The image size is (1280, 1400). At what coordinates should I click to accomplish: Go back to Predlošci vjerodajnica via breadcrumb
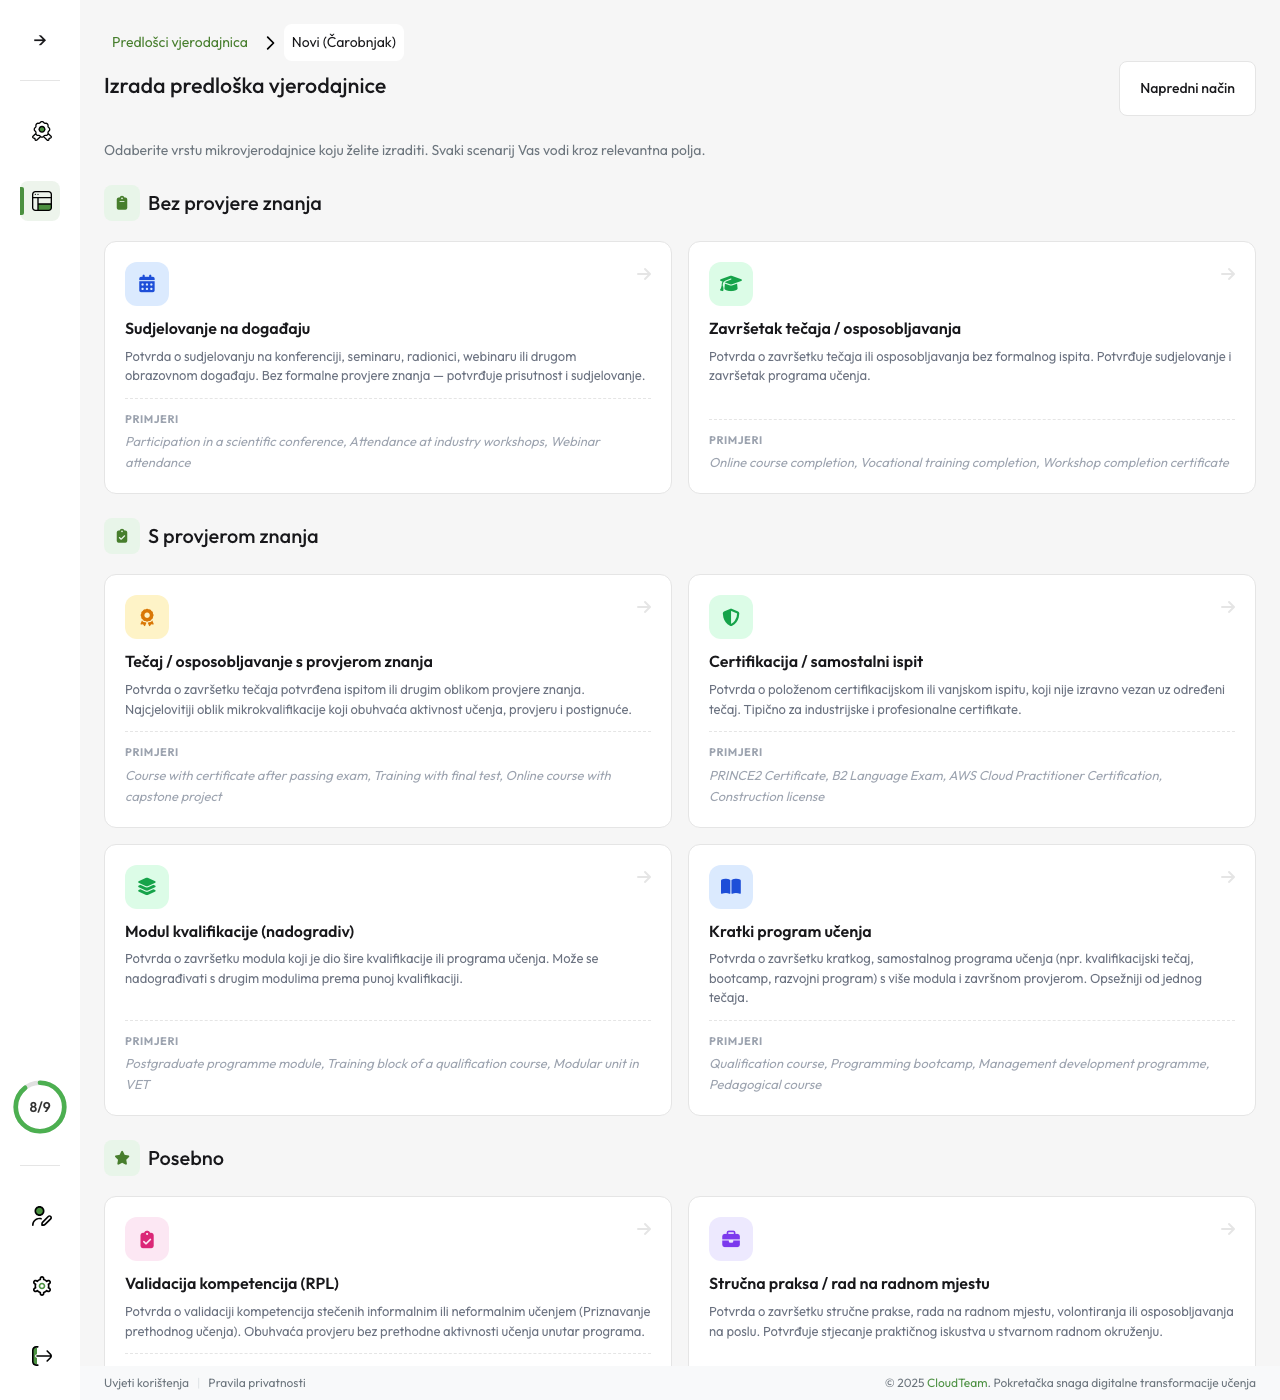180,42
